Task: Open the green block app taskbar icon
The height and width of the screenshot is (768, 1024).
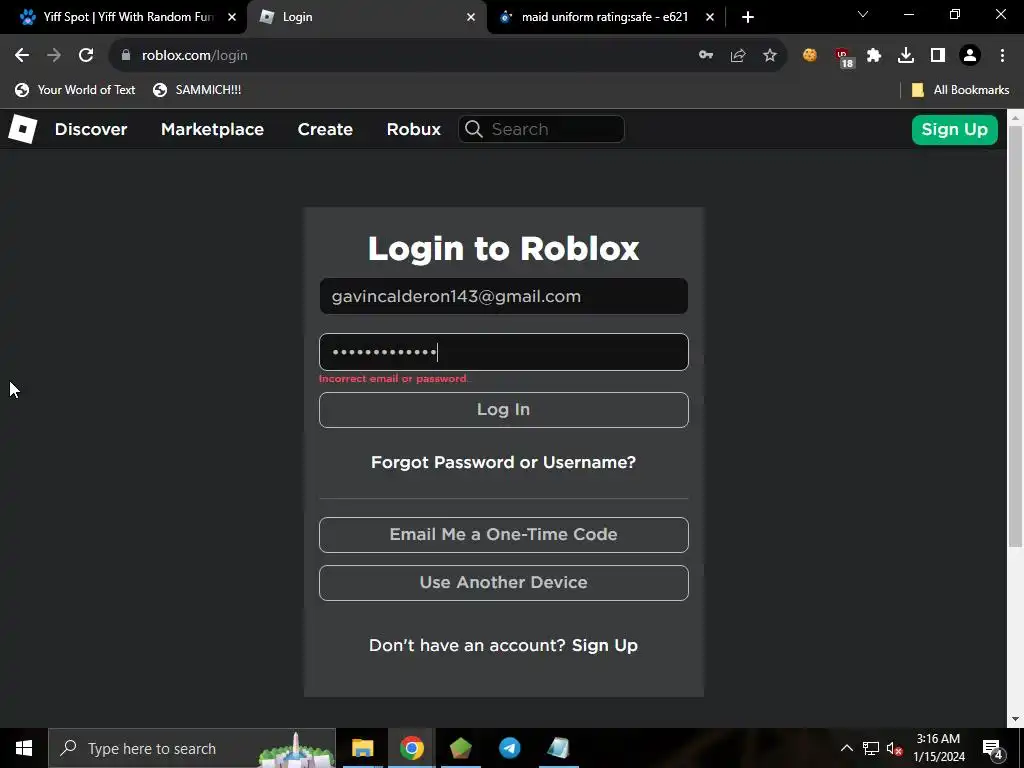Action: (x=460, y=748)
